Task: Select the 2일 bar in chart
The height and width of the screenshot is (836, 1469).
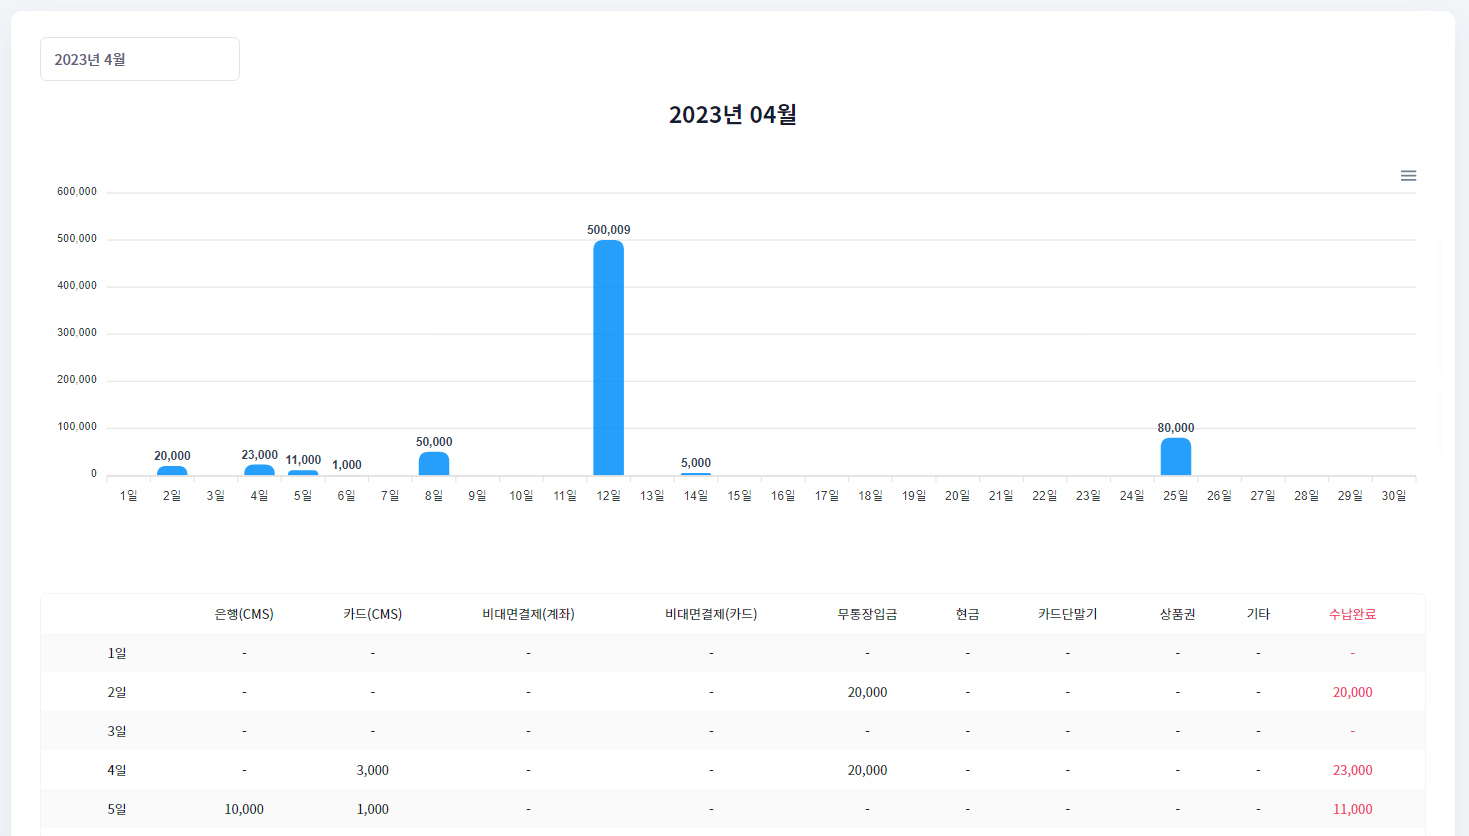Action: (x=172, y=470)
